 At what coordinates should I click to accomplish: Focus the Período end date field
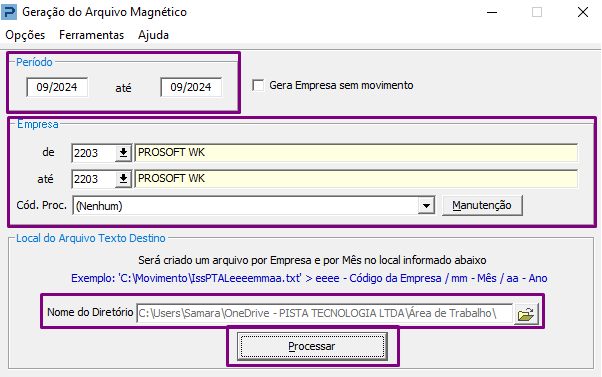(x=191, y=87)
